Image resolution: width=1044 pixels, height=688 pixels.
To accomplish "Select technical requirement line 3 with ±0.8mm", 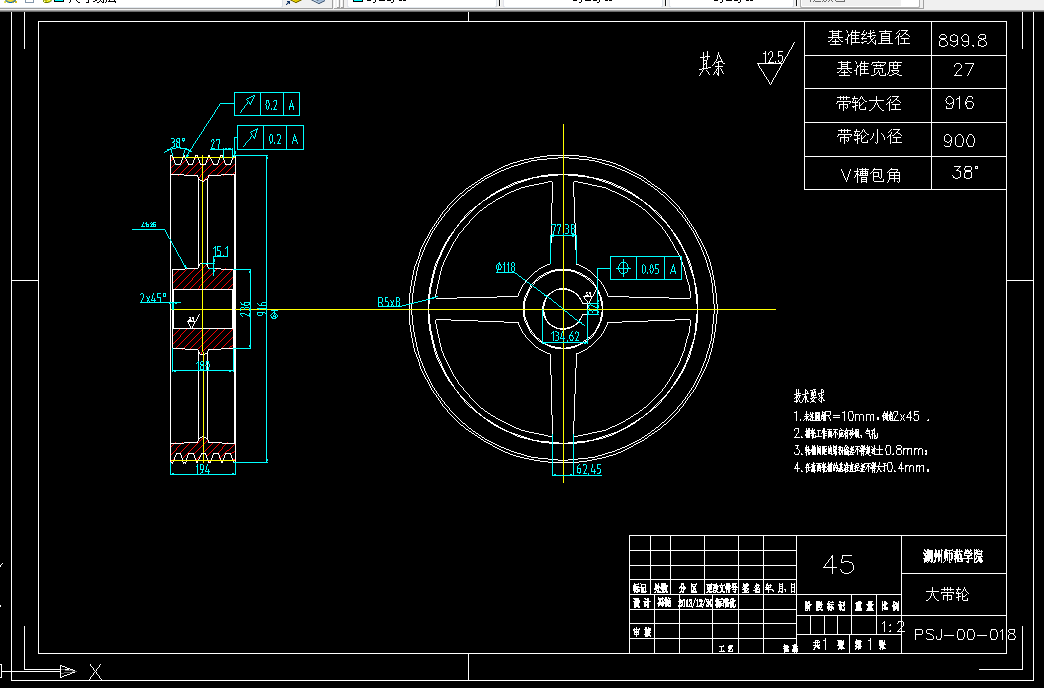I will 860,450.
